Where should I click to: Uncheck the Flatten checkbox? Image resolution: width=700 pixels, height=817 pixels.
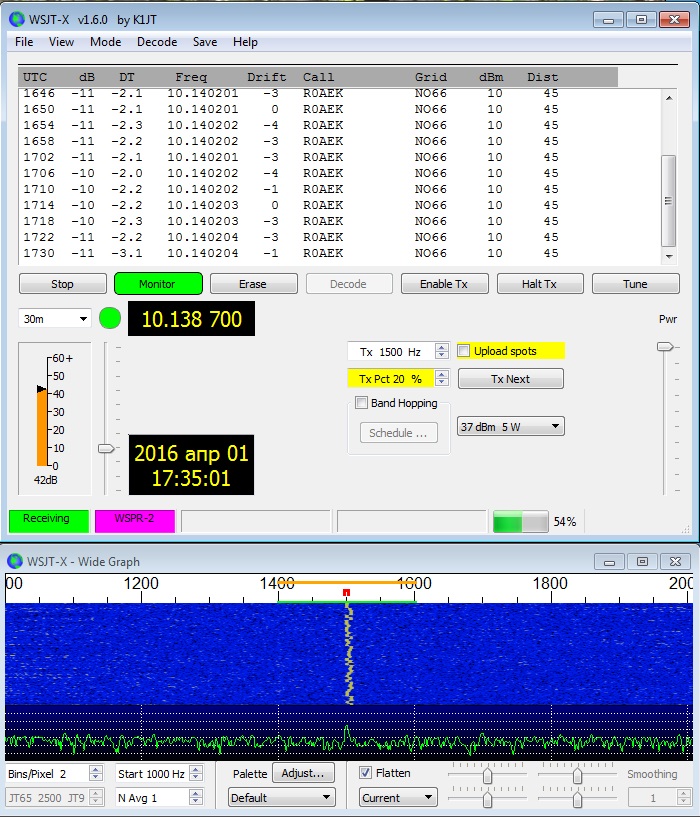pos(365,773)
